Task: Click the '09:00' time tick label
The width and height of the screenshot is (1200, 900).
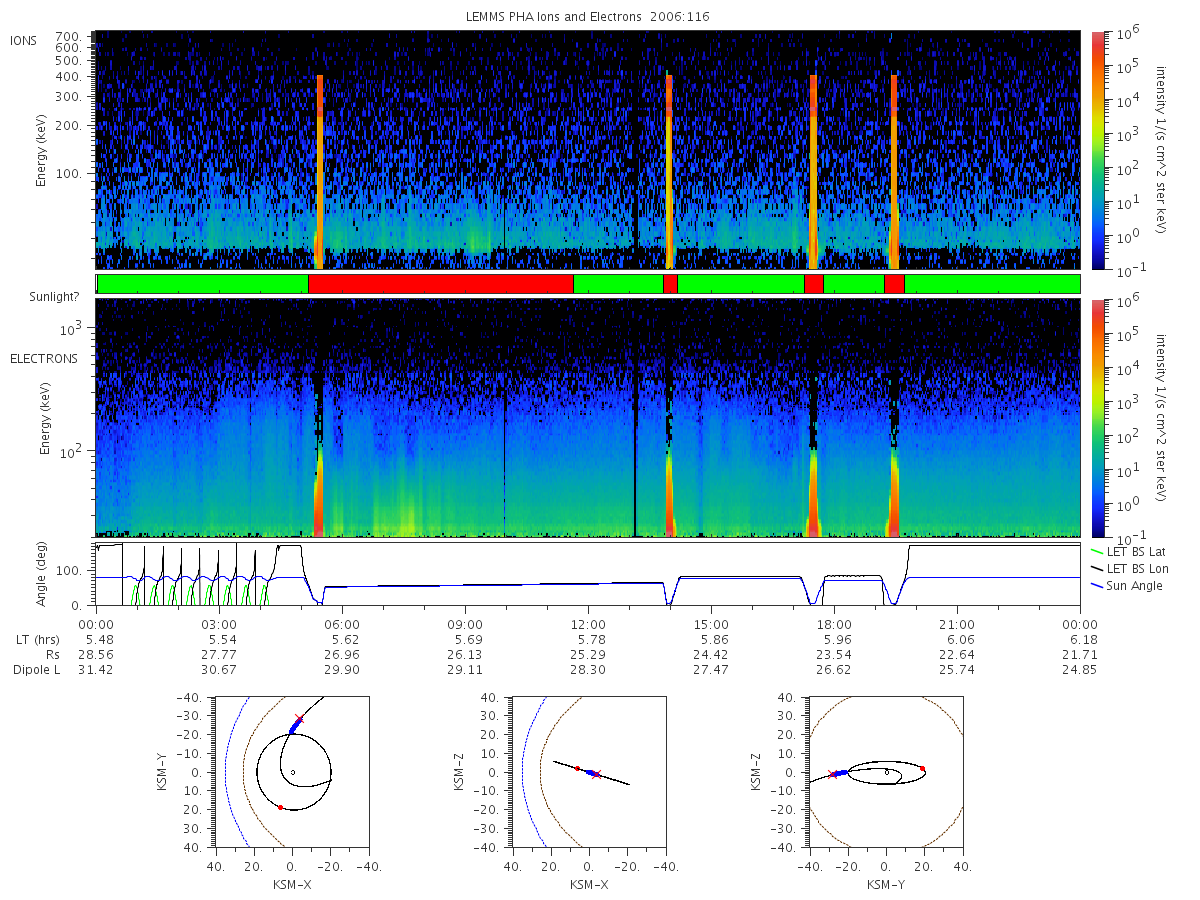Action: coord(465,624)
